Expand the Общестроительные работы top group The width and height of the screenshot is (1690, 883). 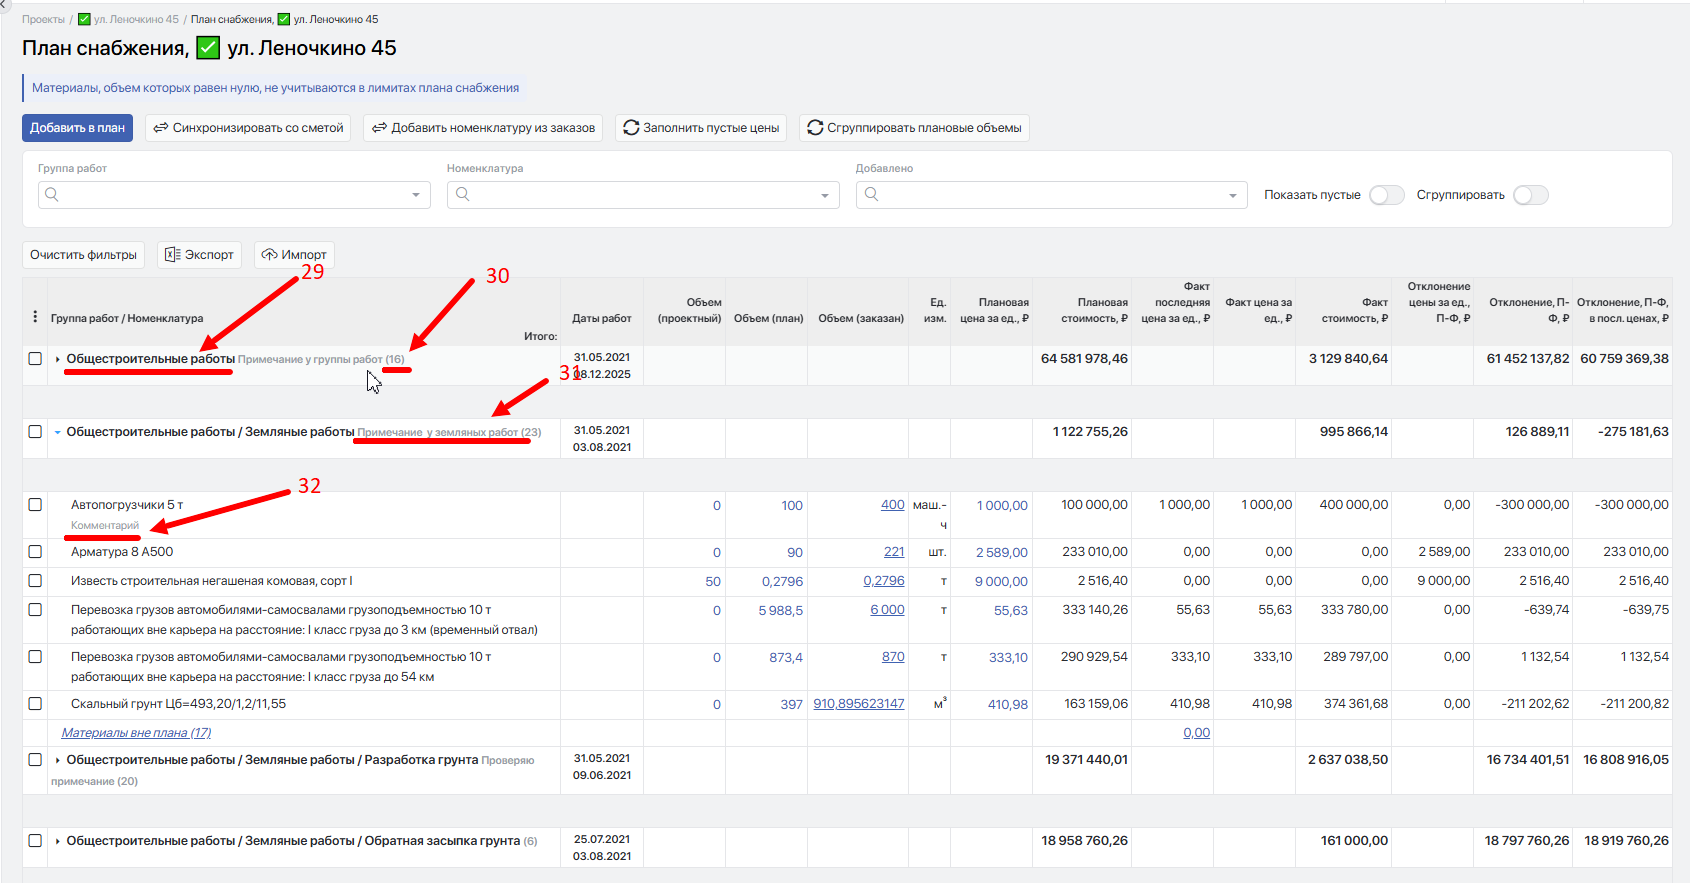coord(58,359)
